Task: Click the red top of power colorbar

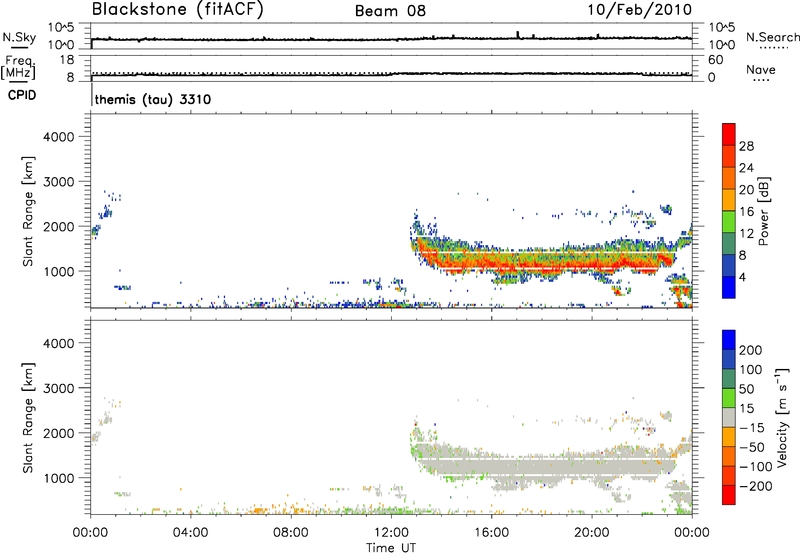Action: [729, 134]
